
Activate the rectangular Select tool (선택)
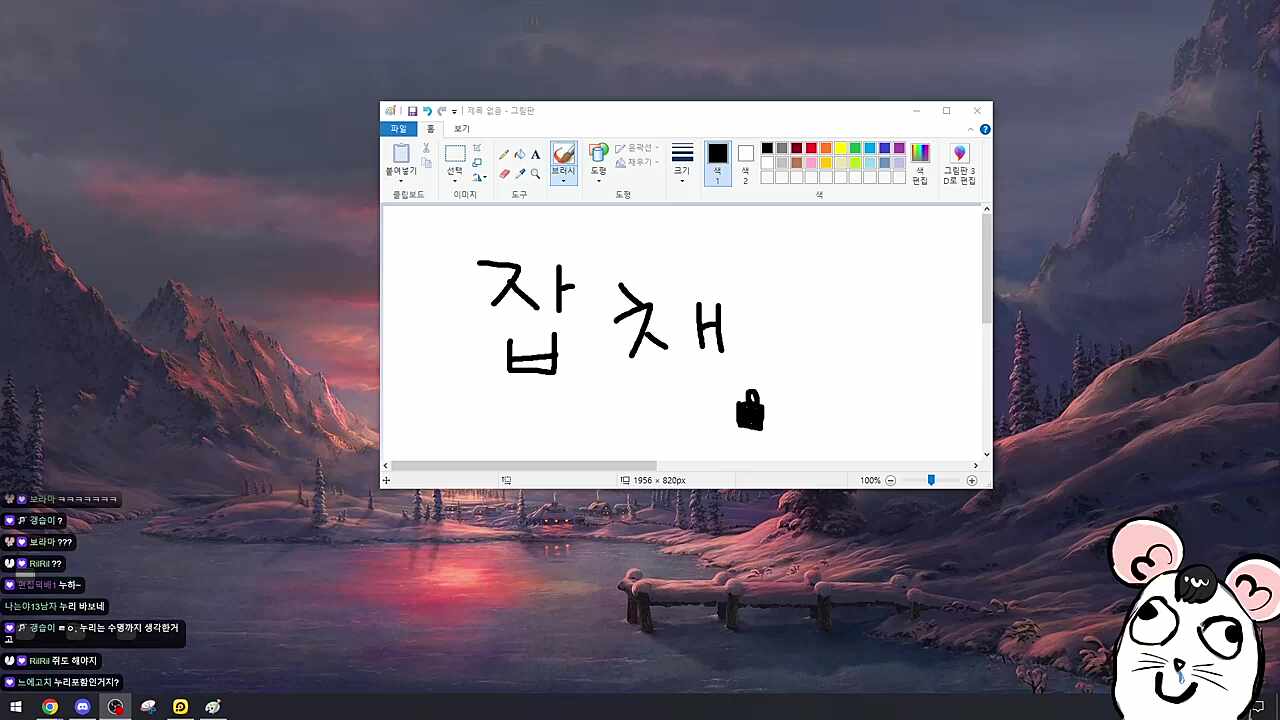455,153
